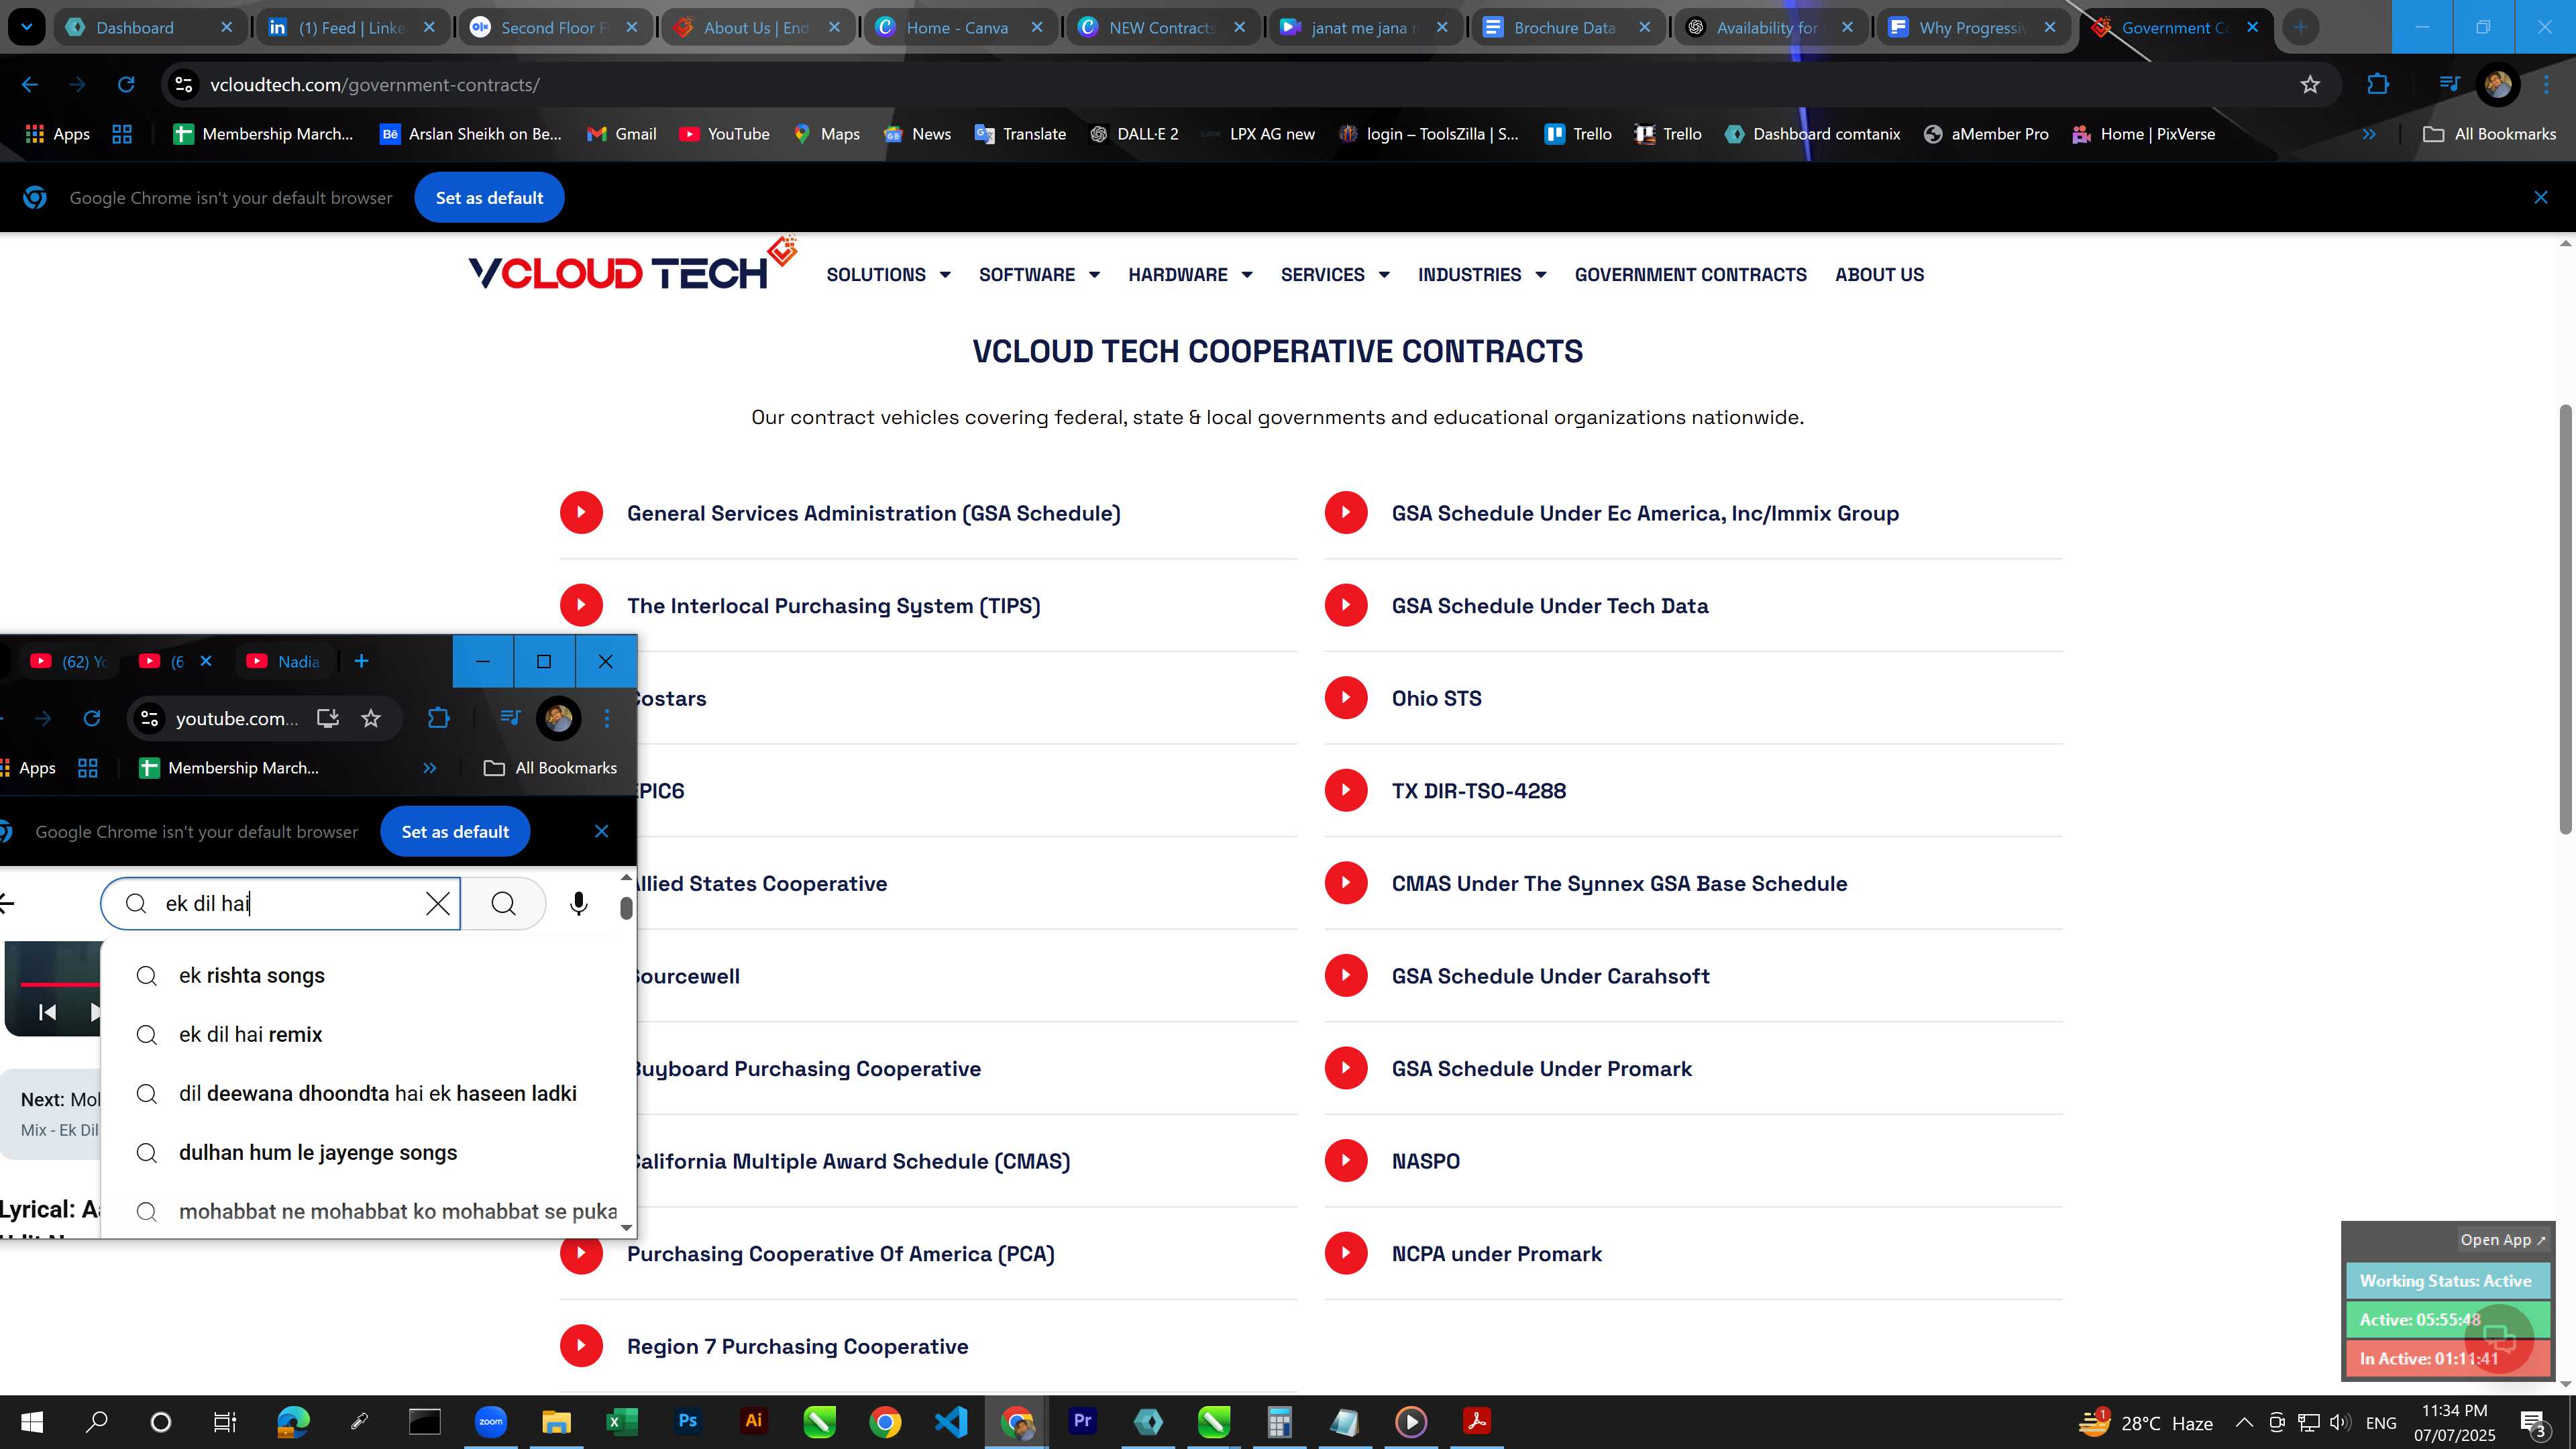Clear the YouTube search text

coord(438,904)
